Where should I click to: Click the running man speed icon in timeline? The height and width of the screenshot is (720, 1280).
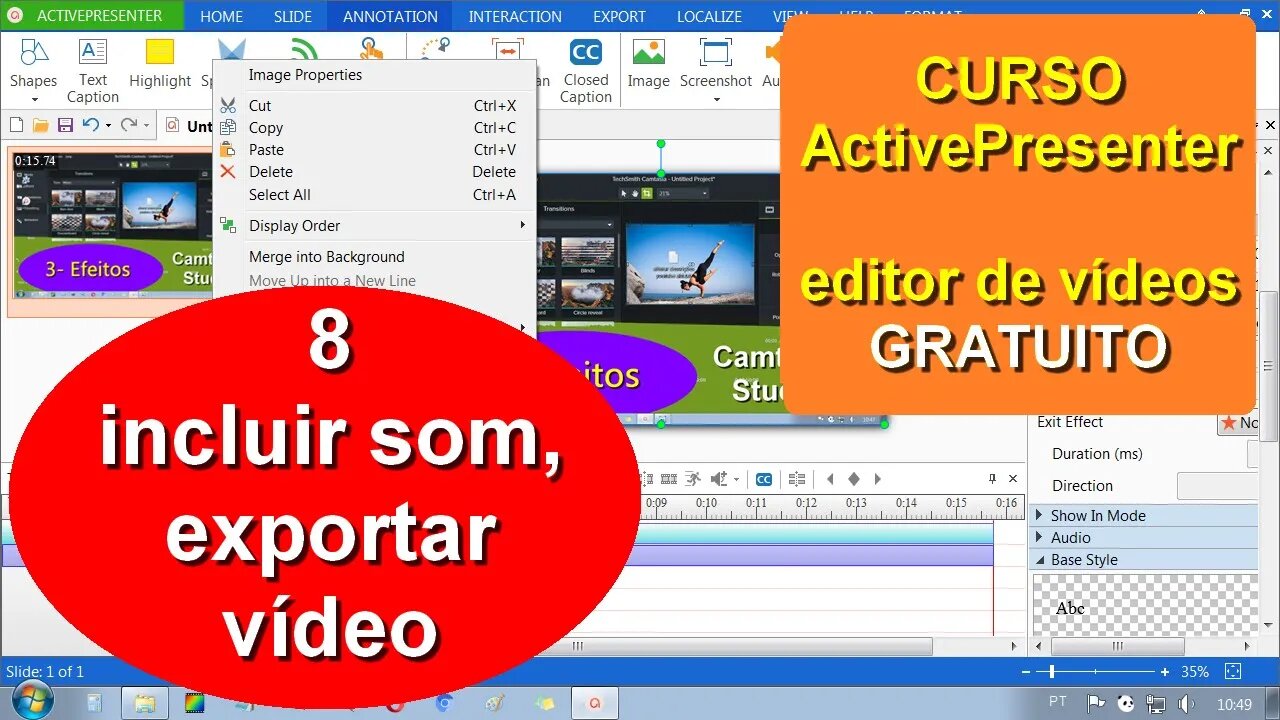click(x=693, y=479)
